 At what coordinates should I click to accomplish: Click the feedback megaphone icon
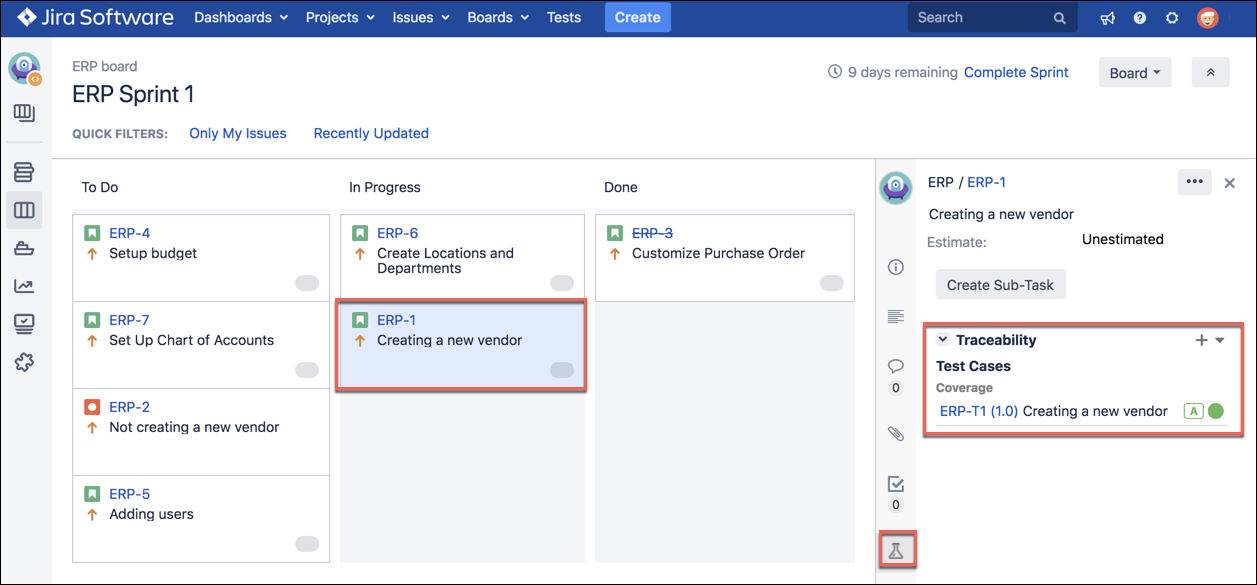(x=1107, y=18)
